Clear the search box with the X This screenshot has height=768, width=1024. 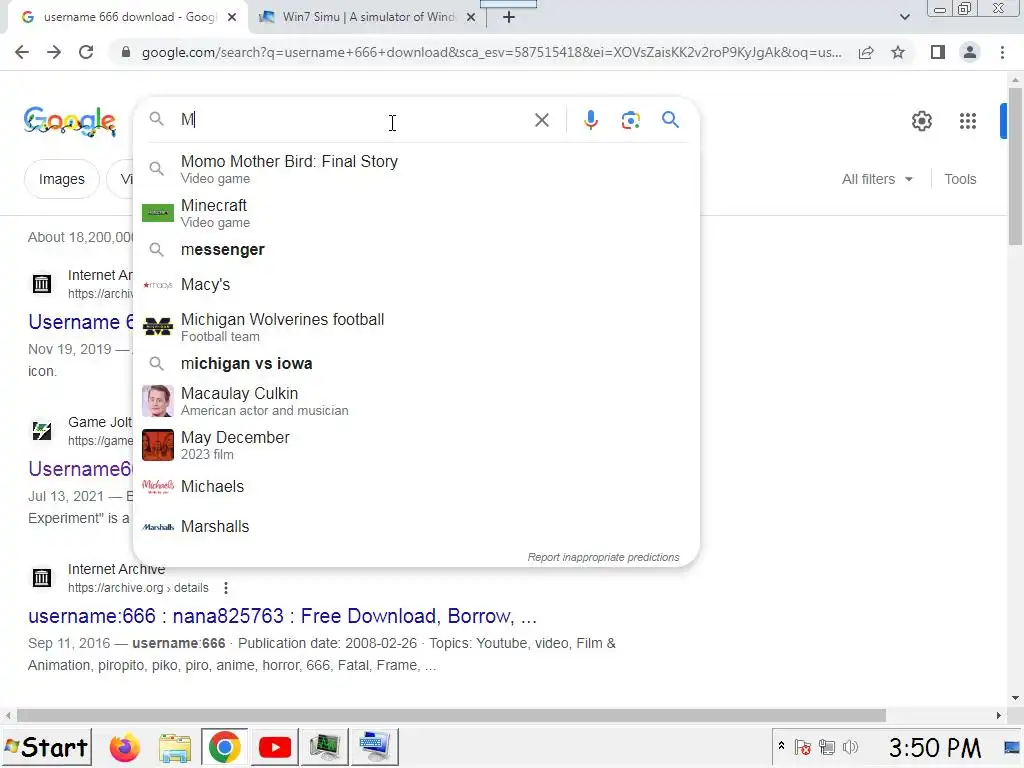pos(541,120)
